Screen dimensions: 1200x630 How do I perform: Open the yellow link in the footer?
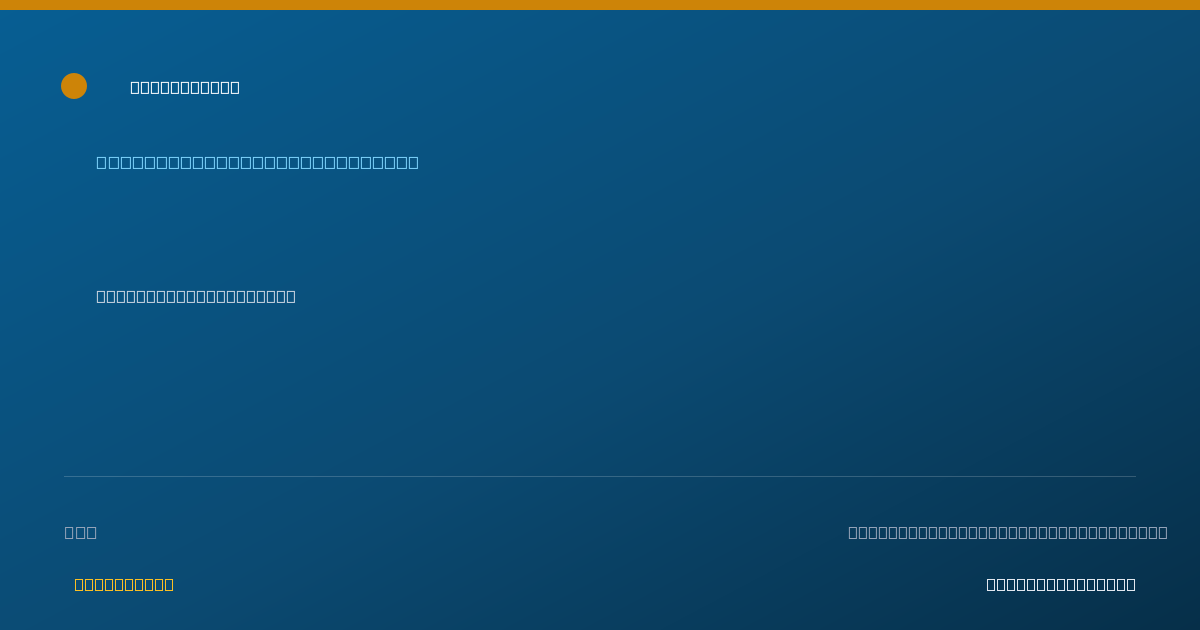pyautogui.click(x=124, y=584)
